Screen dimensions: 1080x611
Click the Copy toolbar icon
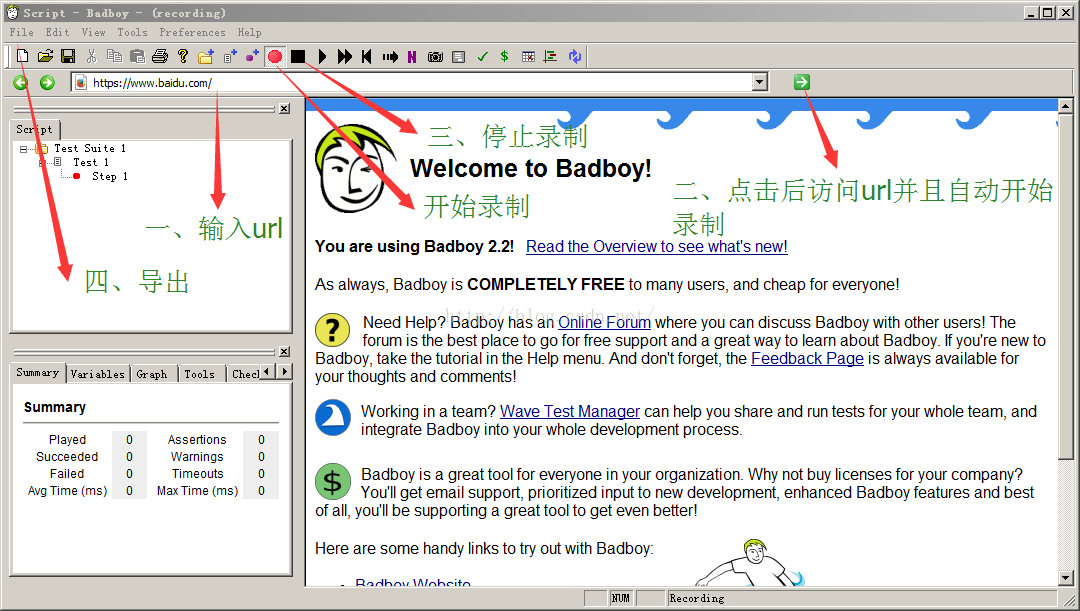pos(114,56)
